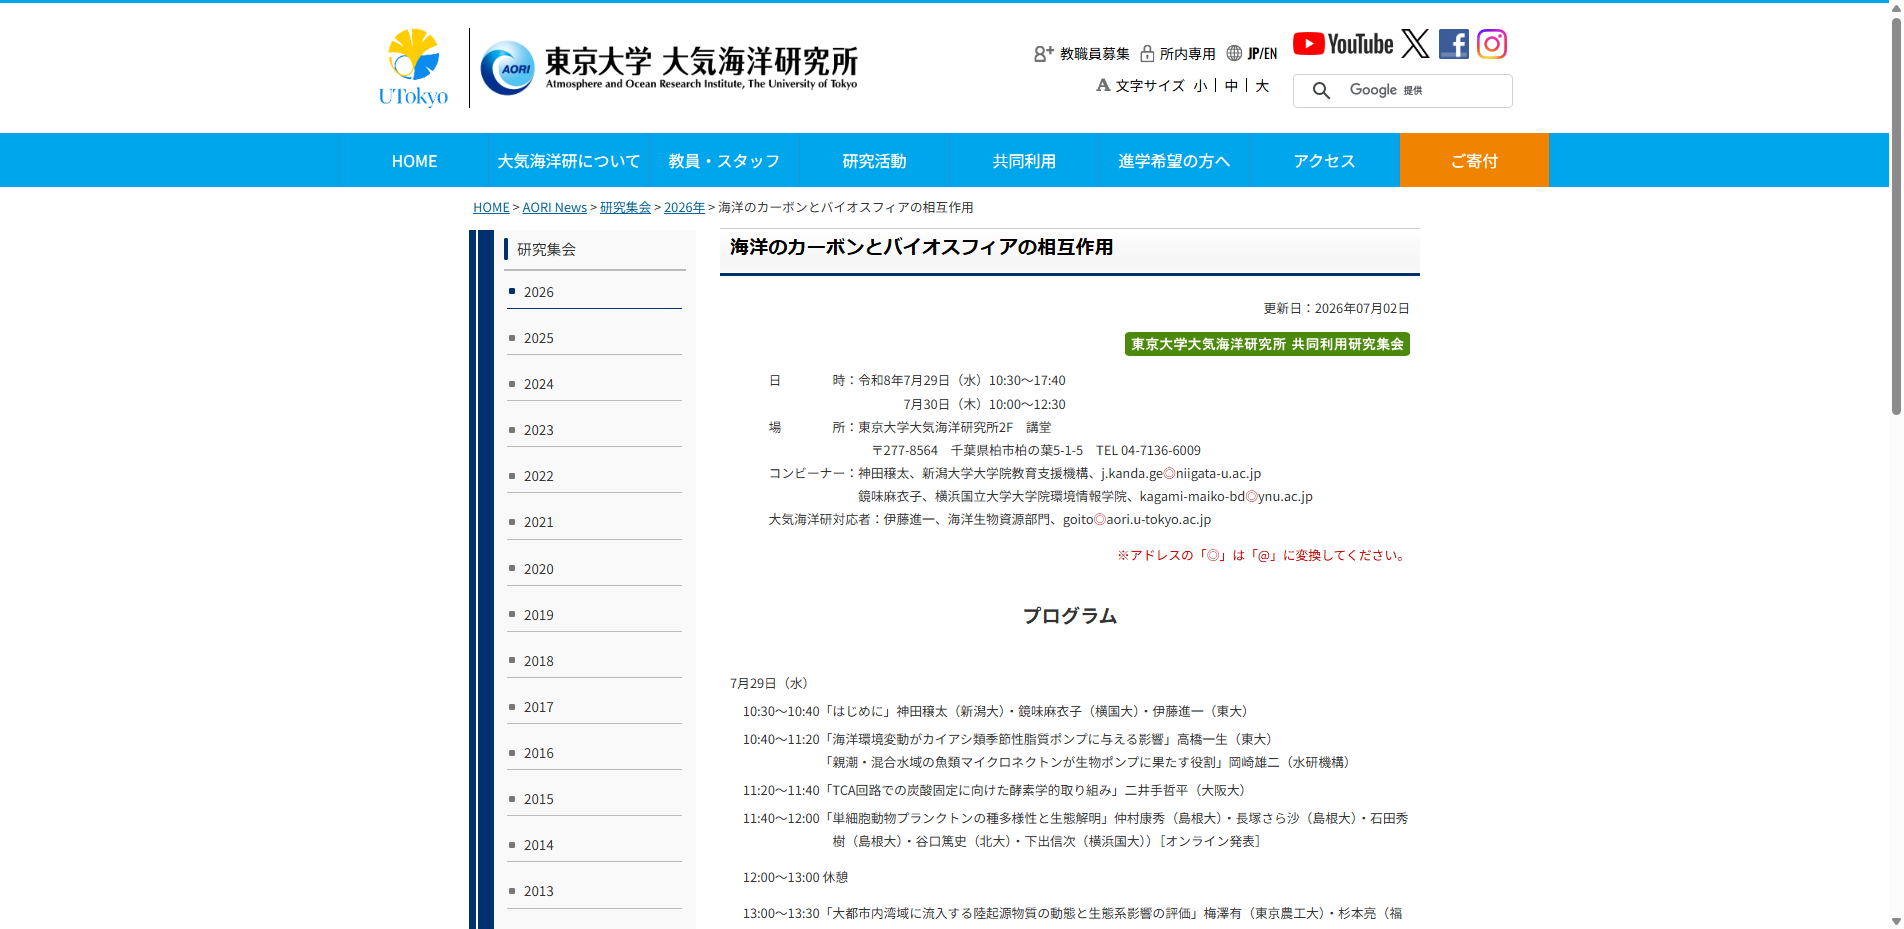The height and width of the screenshot is (929, 1904).
Task: Click the 更新日 2026年07月02日 text
Action: (1336, 309)
